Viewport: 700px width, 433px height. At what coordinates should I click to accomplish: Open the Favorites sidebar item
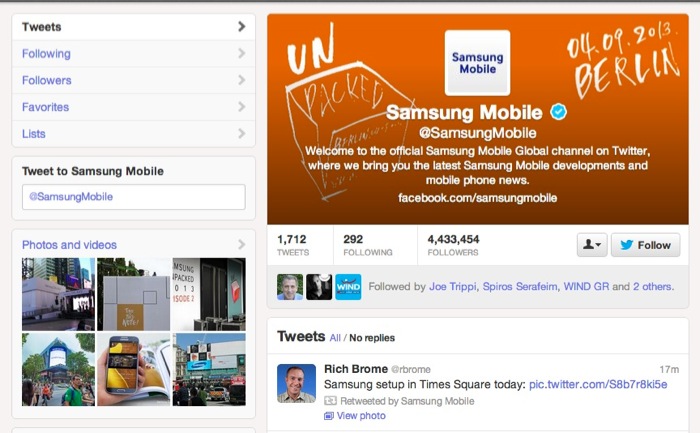point(133,107)
